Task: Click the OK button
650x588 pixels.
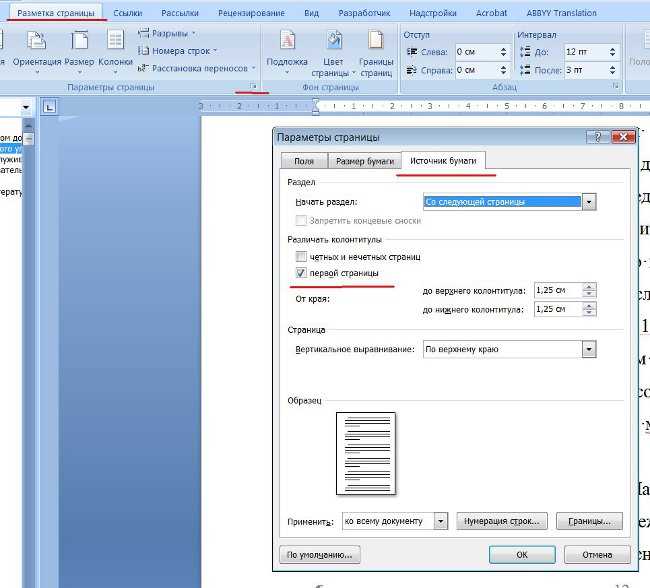Action: click(522, 554)
